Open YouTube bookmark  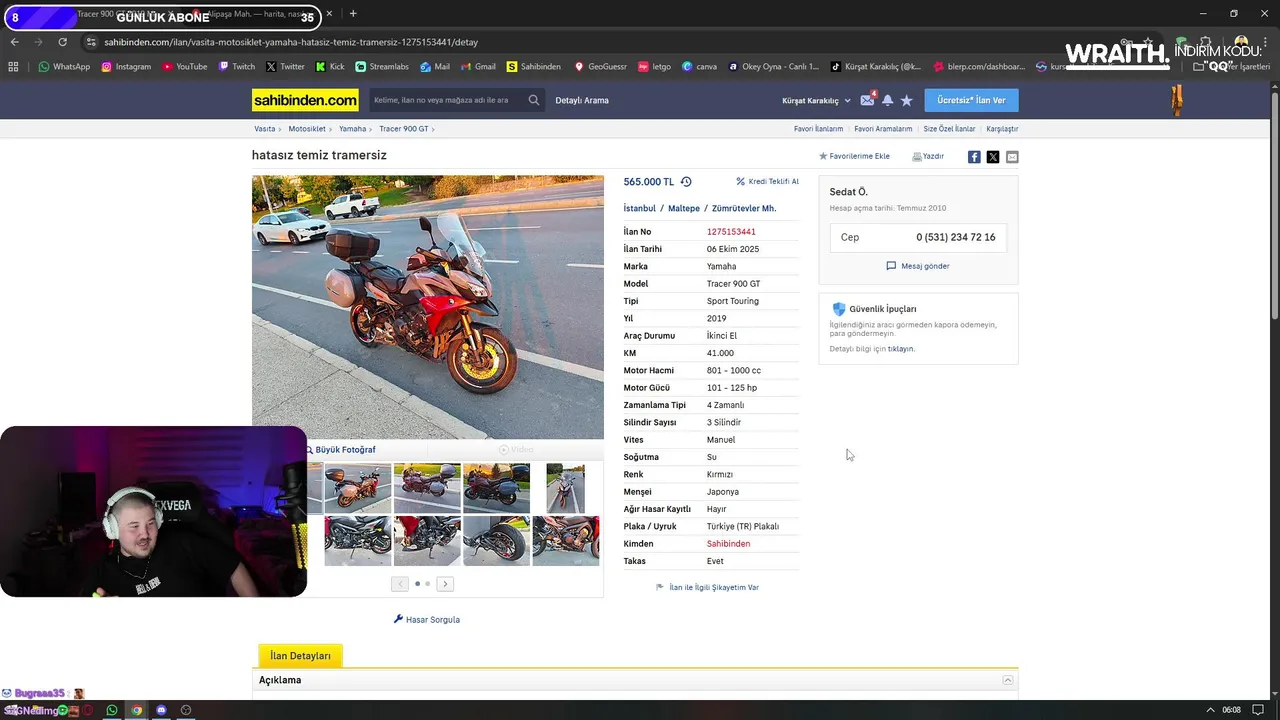(185, 67)
